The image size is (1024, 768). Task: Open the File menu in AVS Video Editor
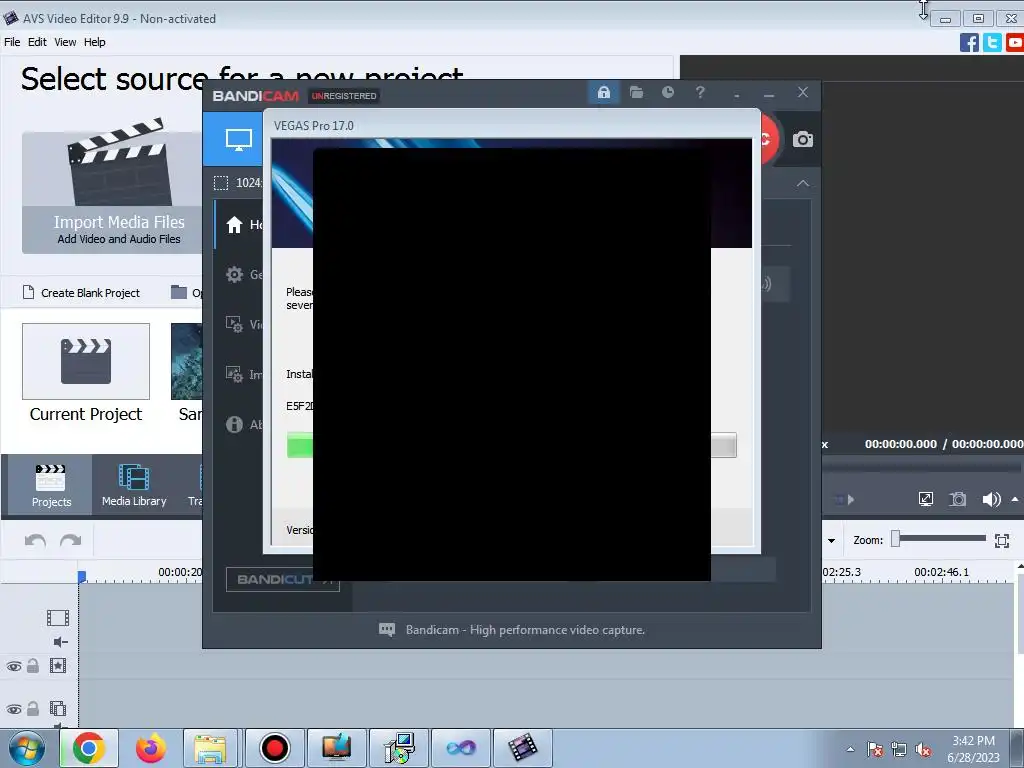(12, 42)
